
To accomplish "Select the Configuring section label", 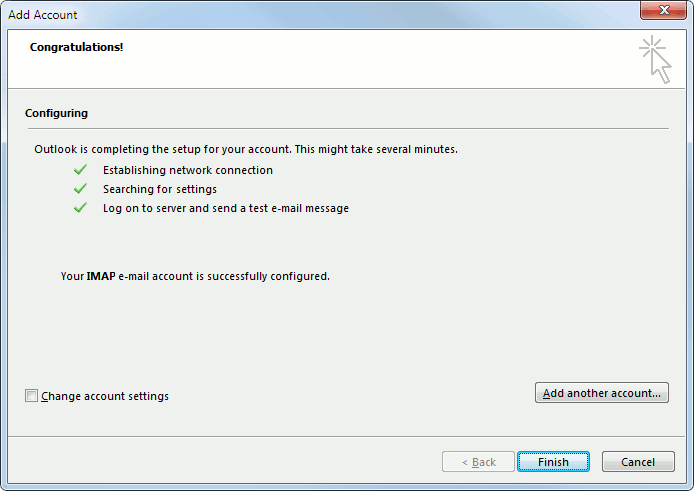I will coord(56,114).
